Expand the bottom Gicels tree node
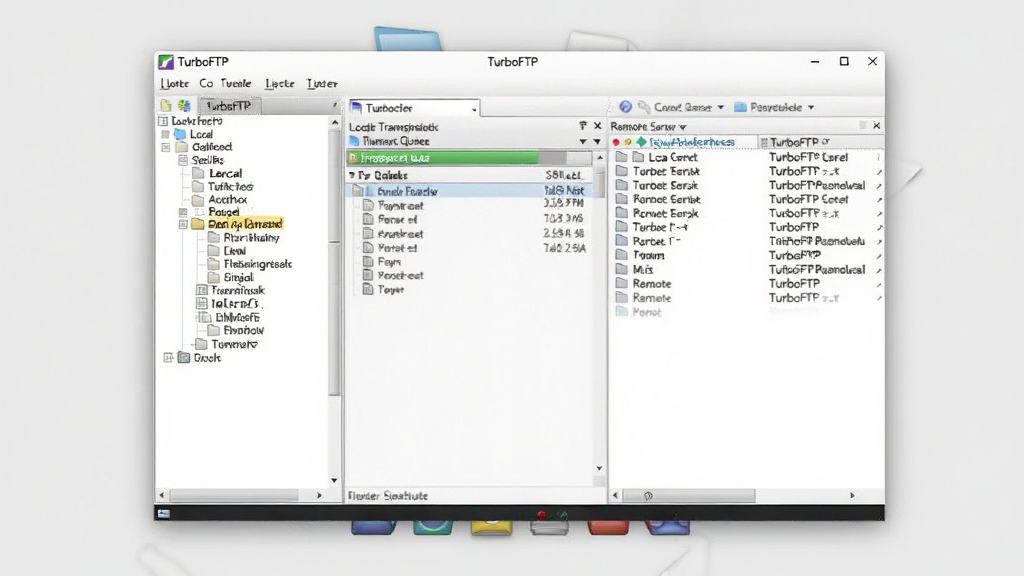 click(168, 358)
